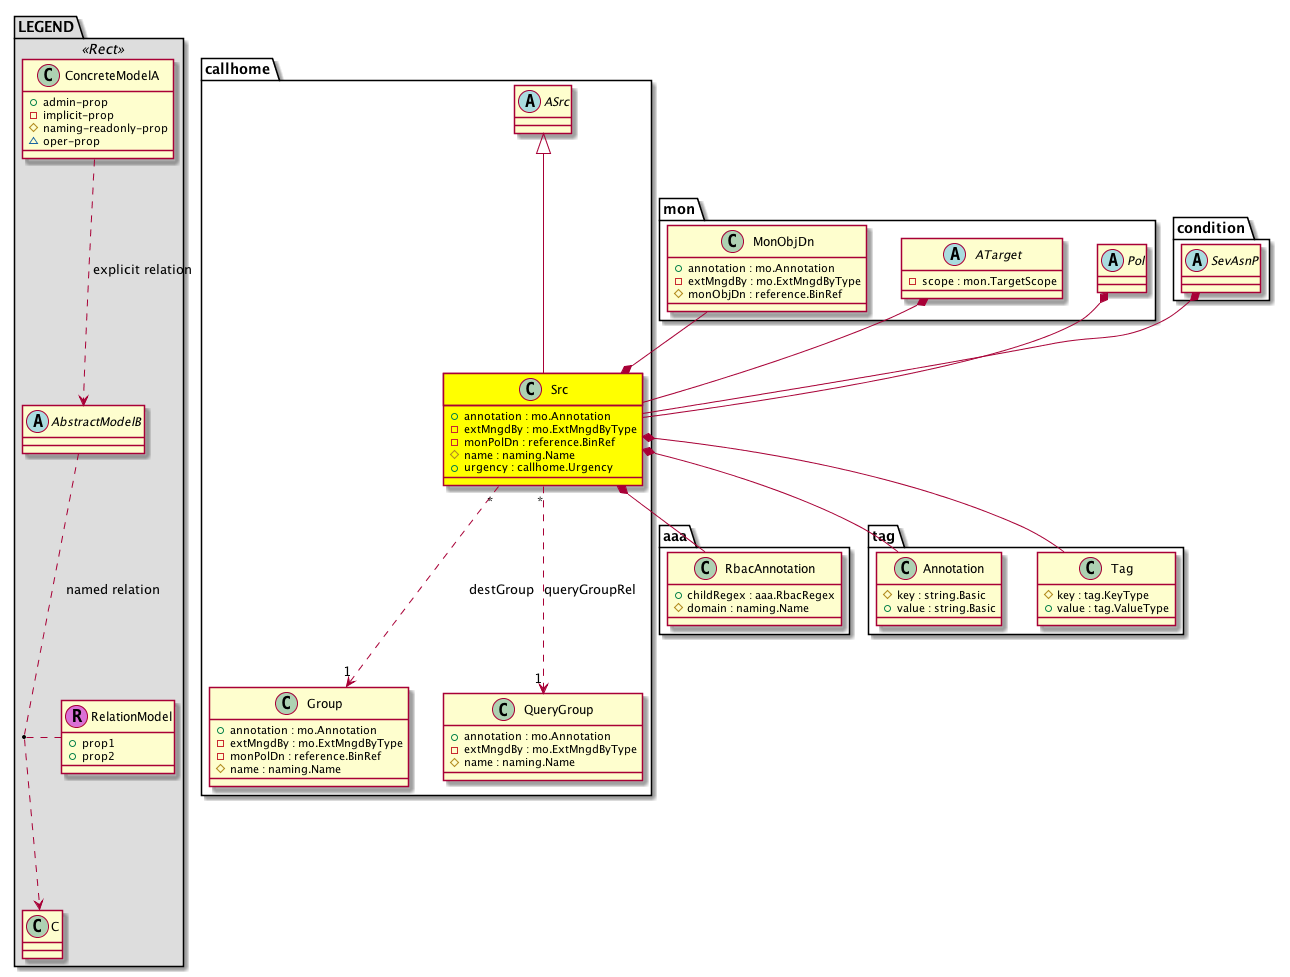Screen dimensions: 1290x977
Task: Click the A icon on the Pol class
Action: pos(1113,261)
